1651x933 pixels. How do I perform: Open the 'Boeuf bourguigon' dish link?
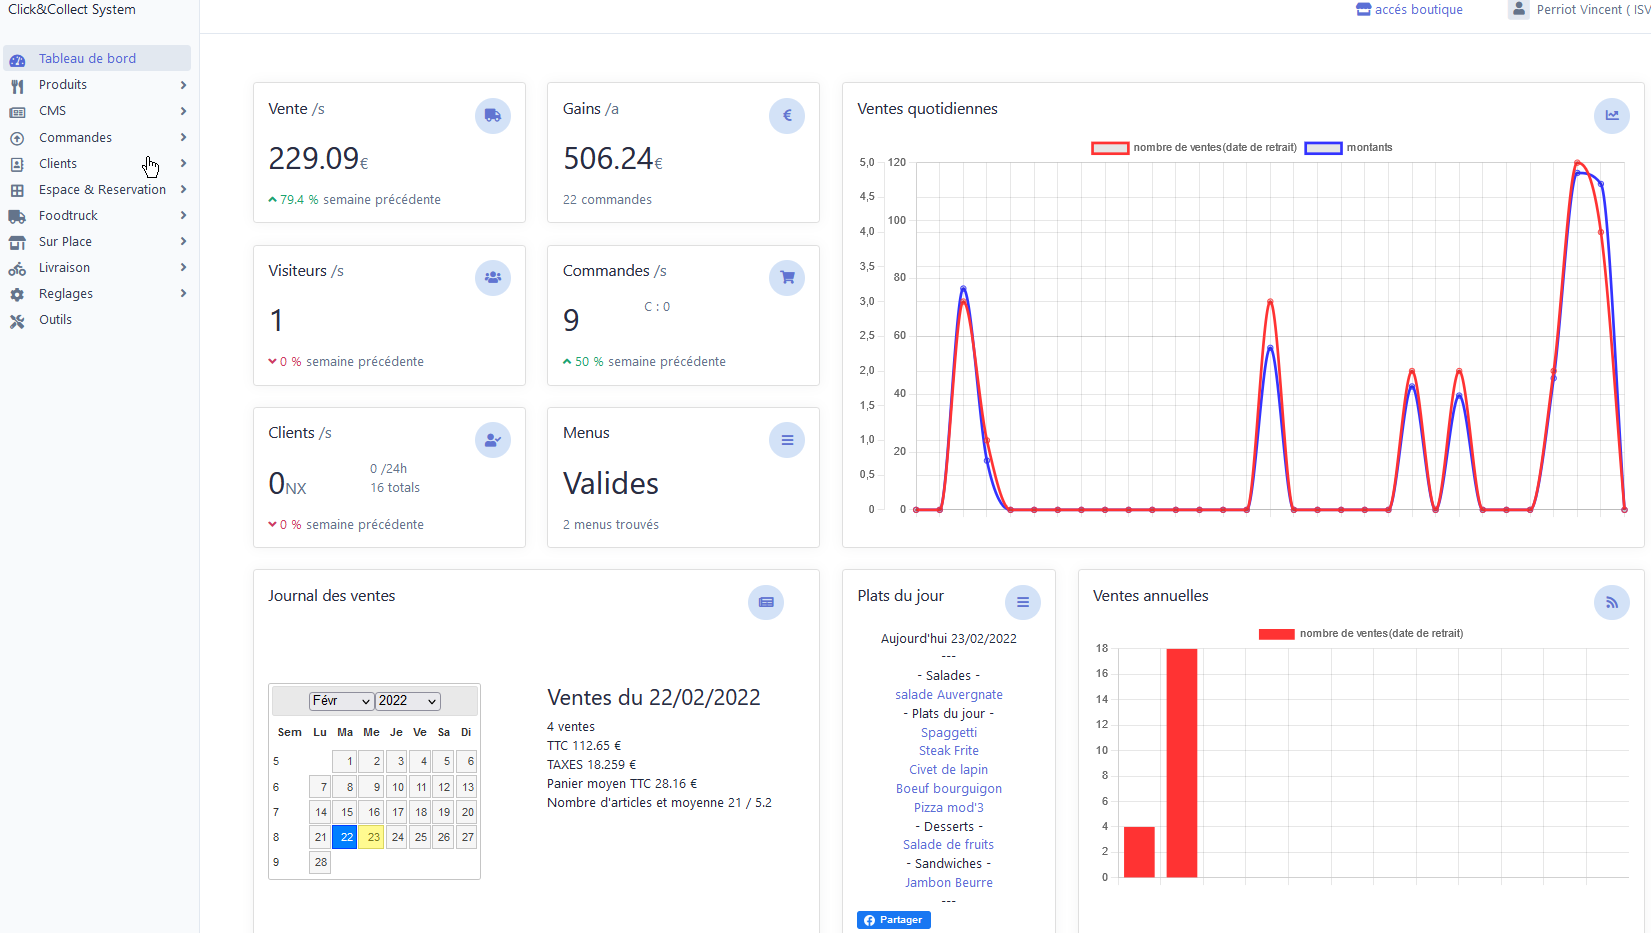(948, 789)
